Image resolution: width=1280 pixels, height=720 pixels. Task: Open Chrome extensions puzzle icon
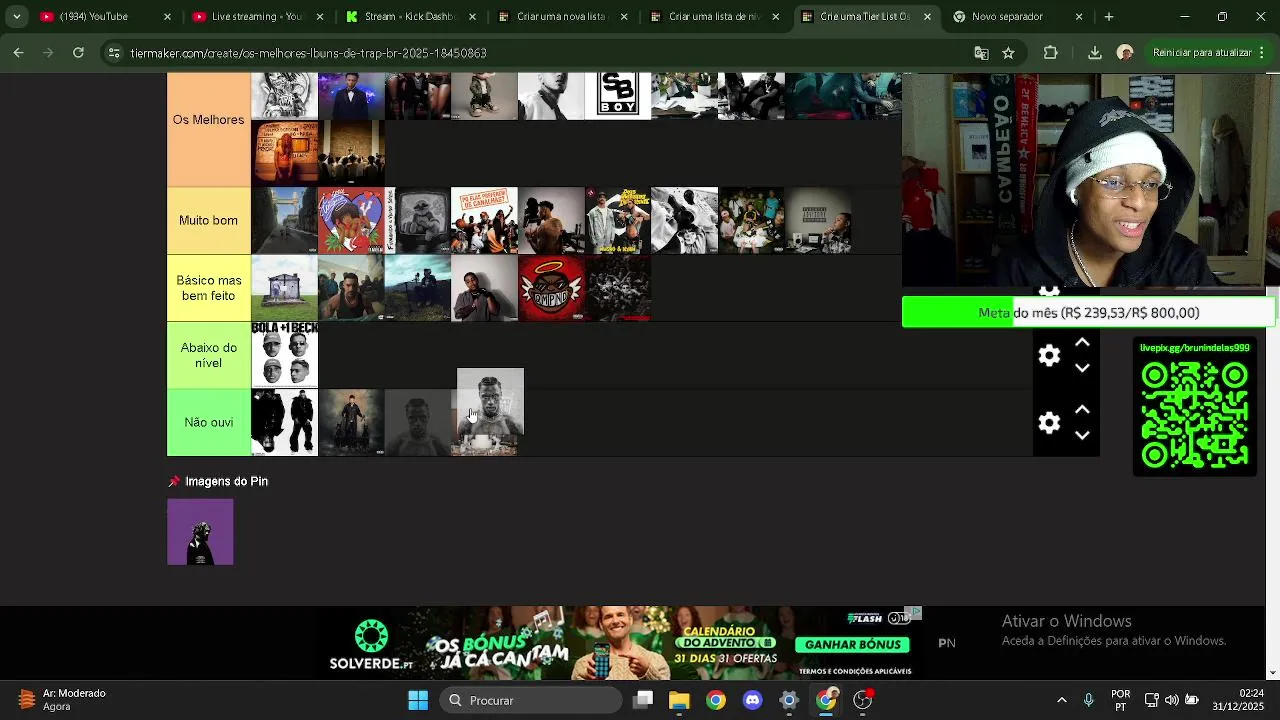[1050, 53]
